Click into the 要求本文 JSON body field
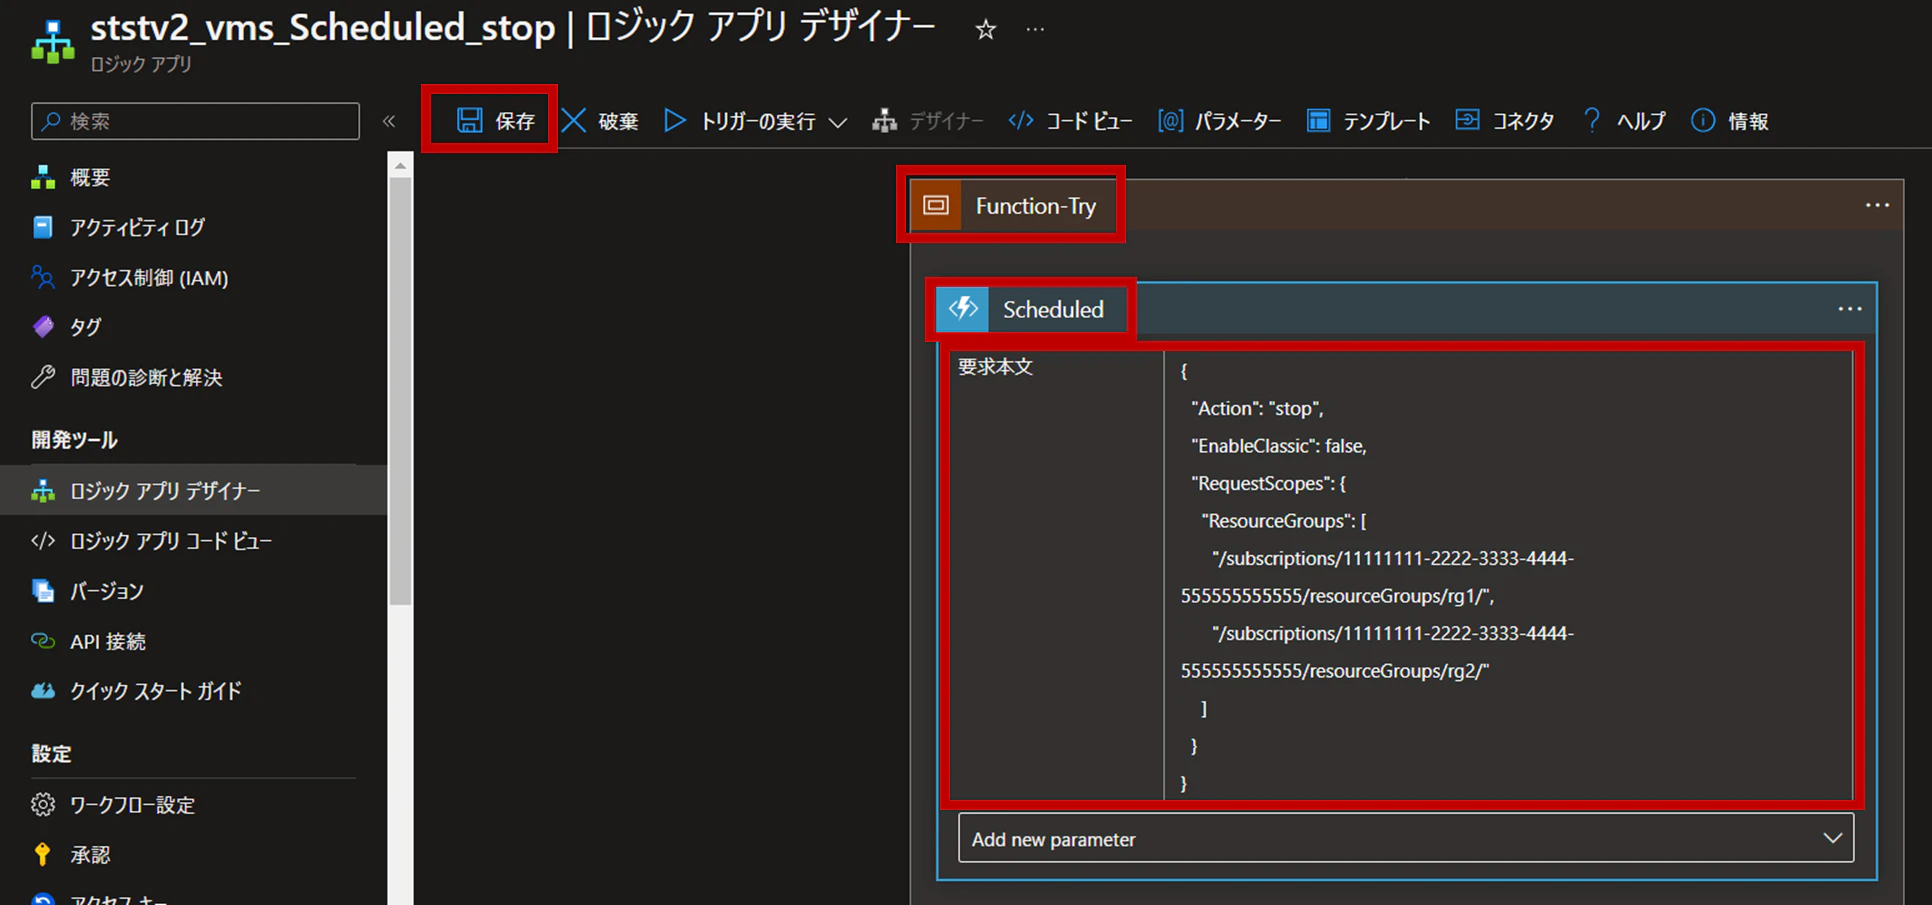Screen dimensions: 1932x905 1509,575
